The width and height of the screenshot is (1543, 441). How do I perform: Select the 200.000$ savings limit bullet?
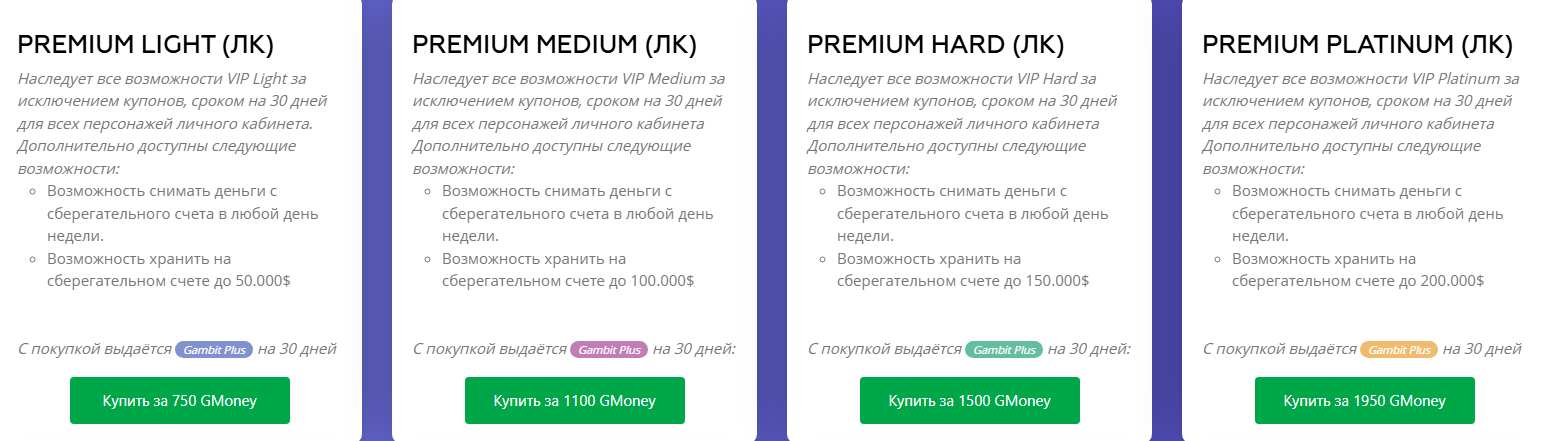1357,270
